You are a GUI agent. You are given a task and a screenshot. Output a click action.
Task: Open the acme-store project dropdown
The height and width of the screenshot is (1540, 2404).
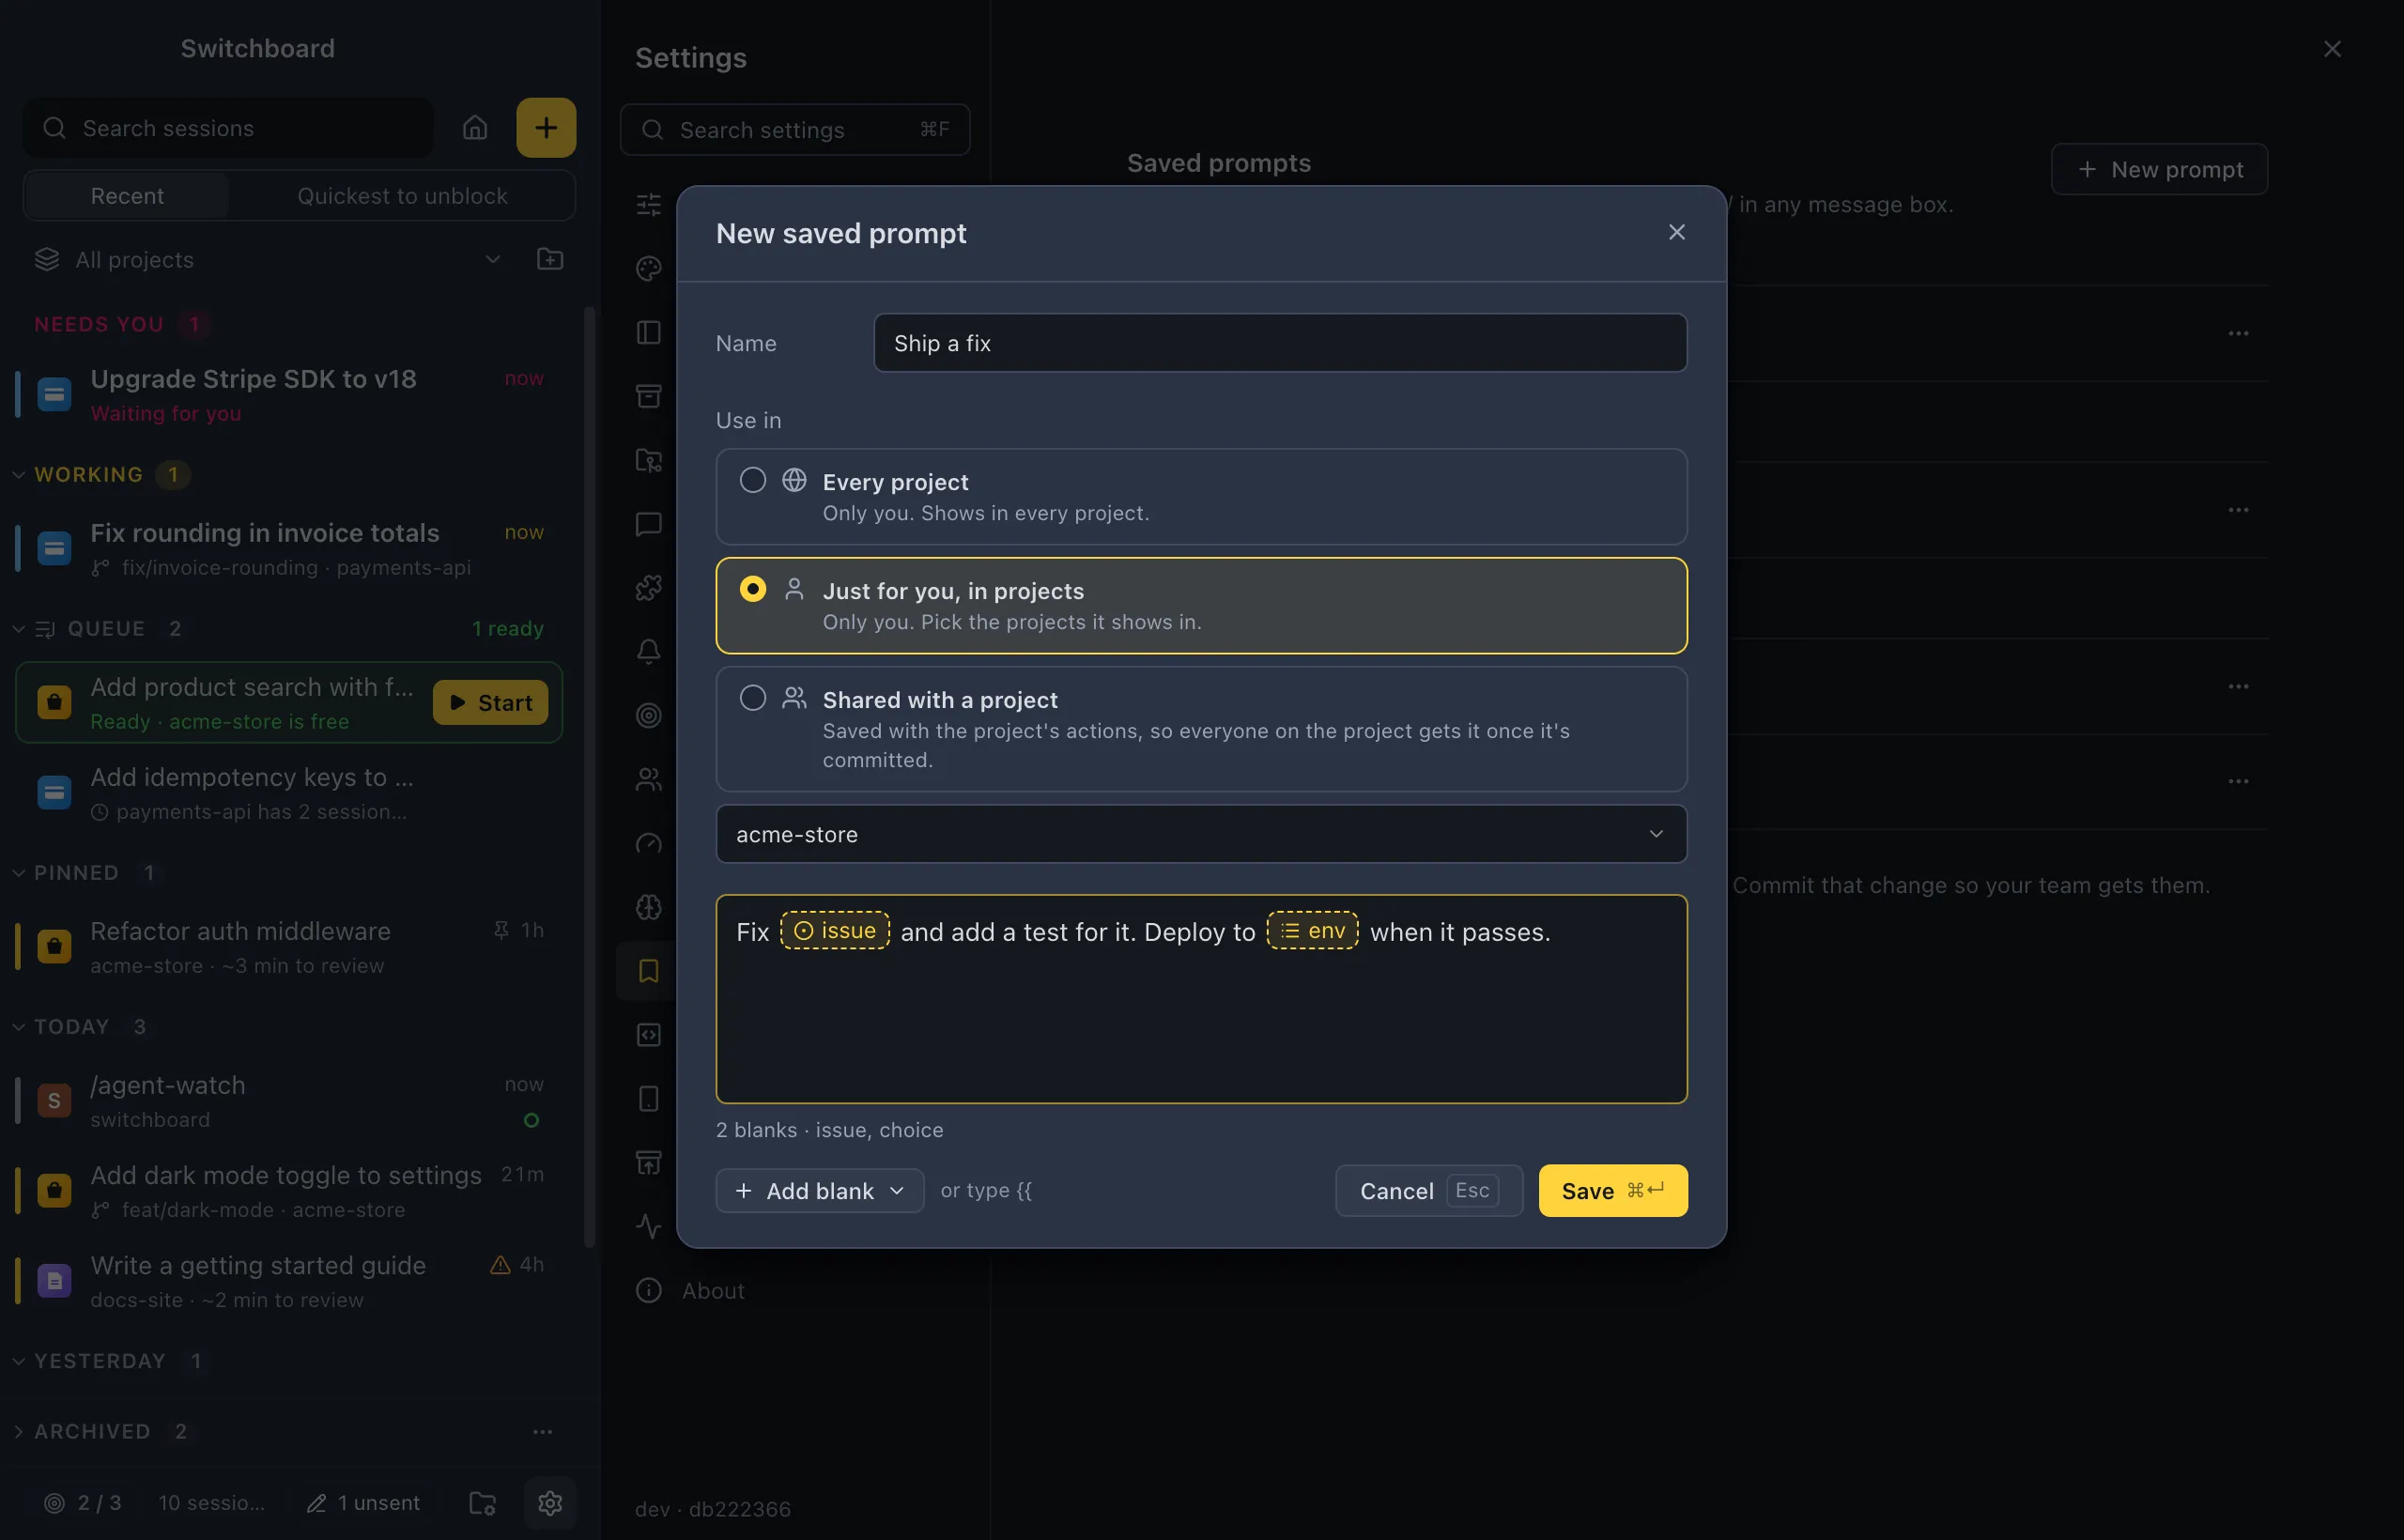(1201, 834)
